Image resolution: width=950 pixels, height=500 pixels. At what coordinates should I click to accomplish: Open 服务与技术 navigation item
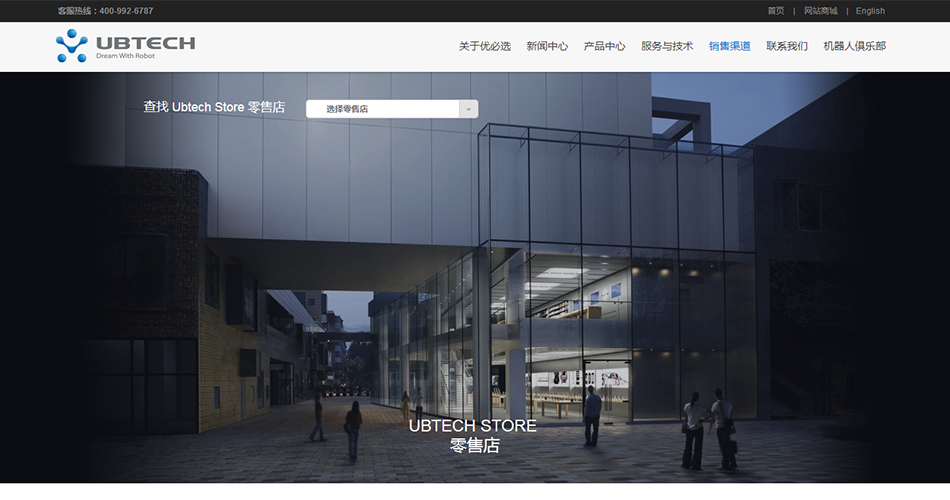tap(667, 46)
